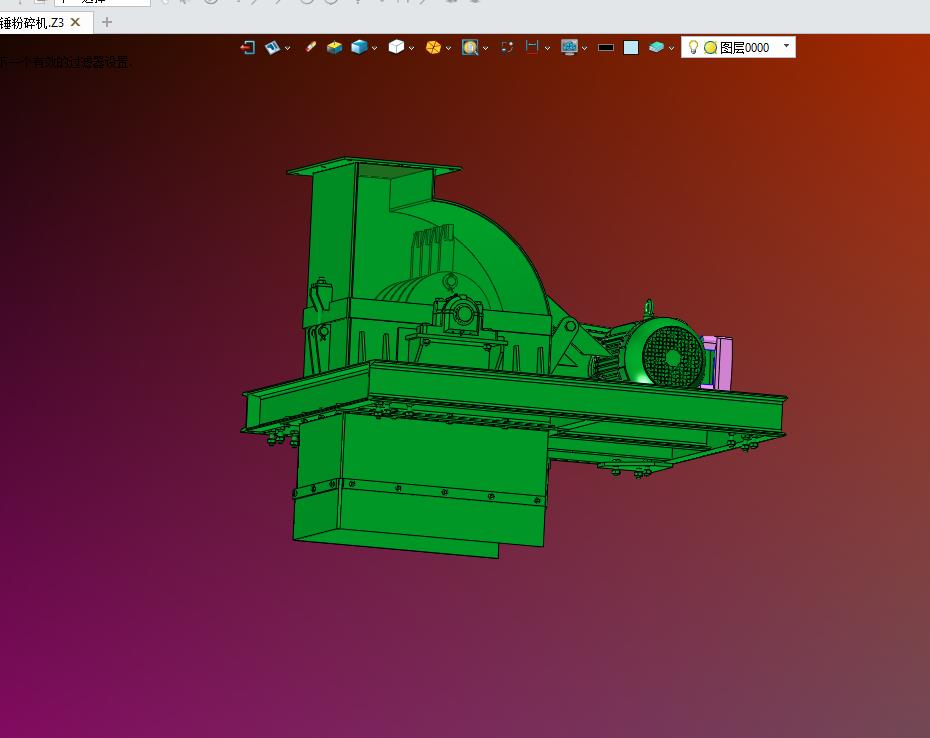Click the blue shaded cube display icon
Image resolution: width=930 pixels, height=738 pixels.
click(x=359, y=47)
